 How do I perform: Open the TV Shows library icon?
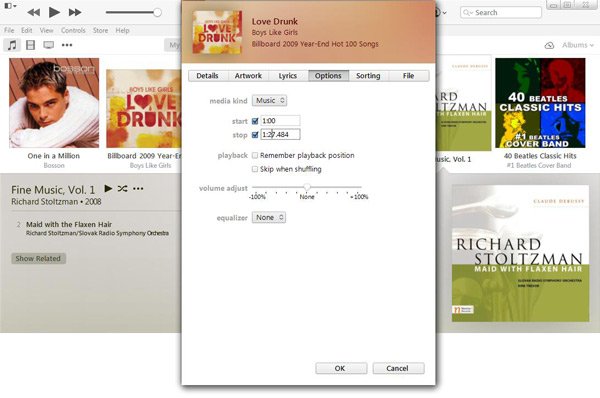click(x=49, y=45)
